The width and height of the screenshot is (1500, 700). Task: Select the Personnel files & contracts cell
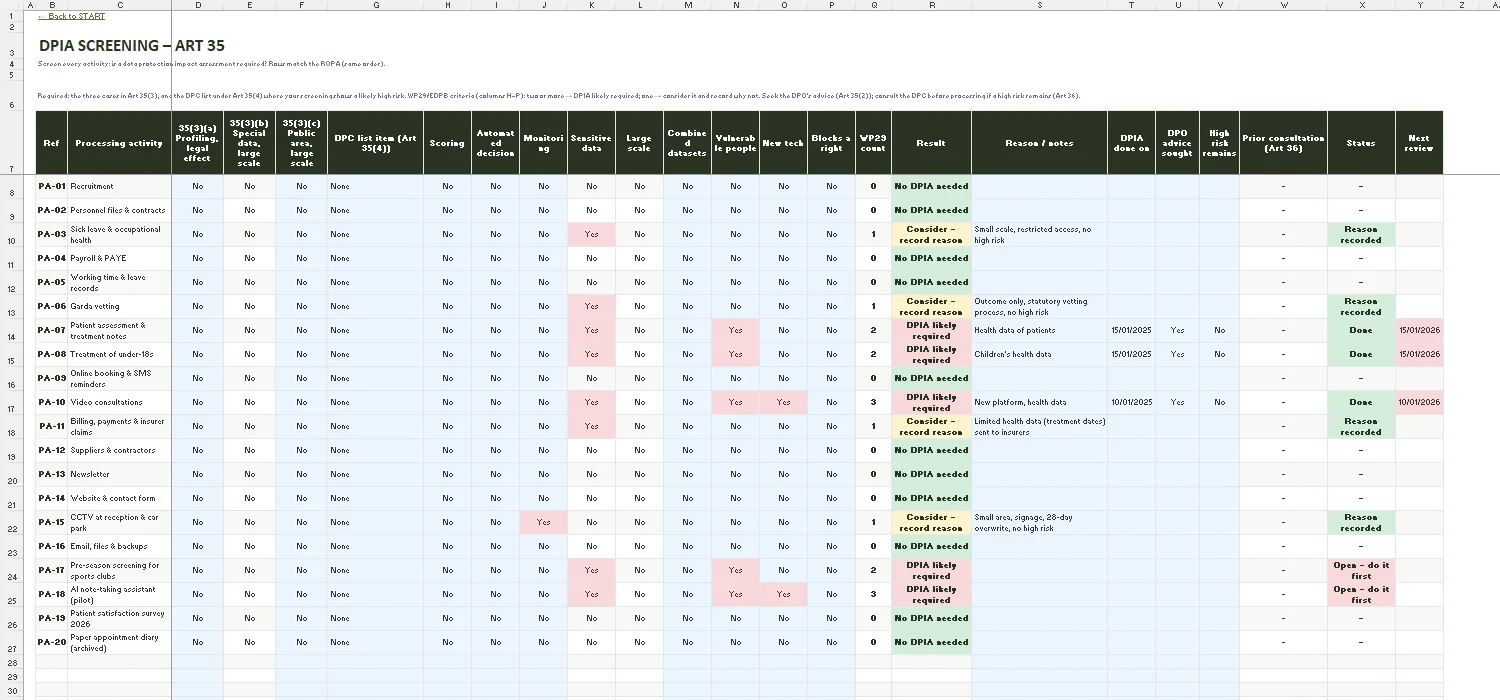pos(120,211)
